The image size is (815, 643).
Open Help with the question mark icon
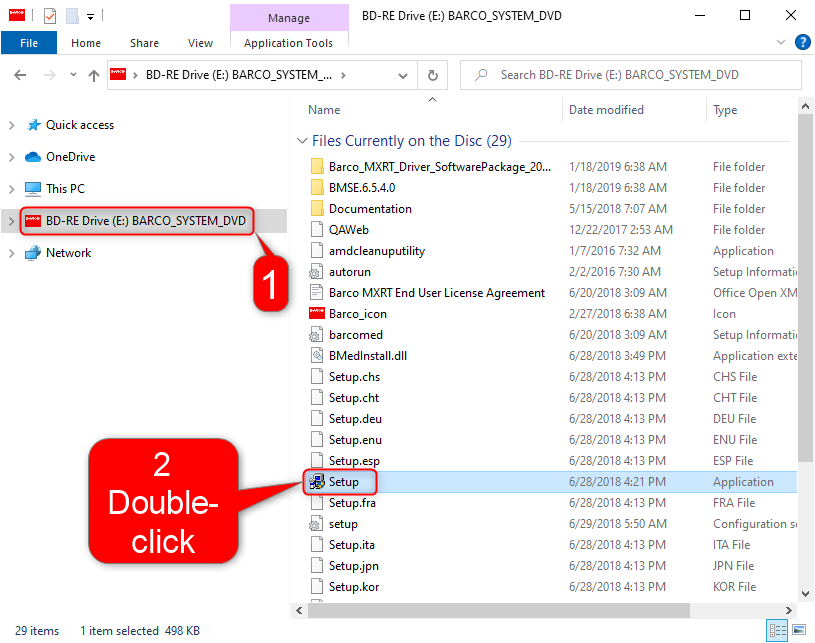pyautogui.click(x=803, y=42)
